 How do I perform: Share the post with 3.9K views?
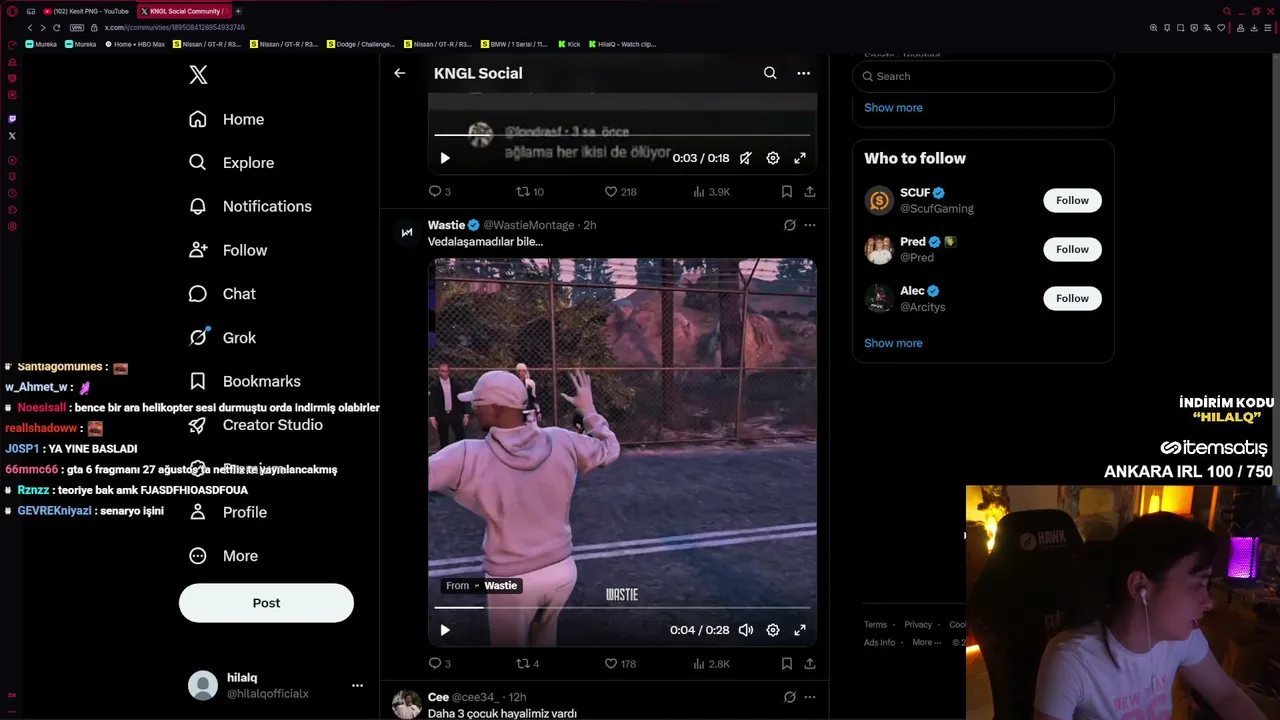(810, 192)
